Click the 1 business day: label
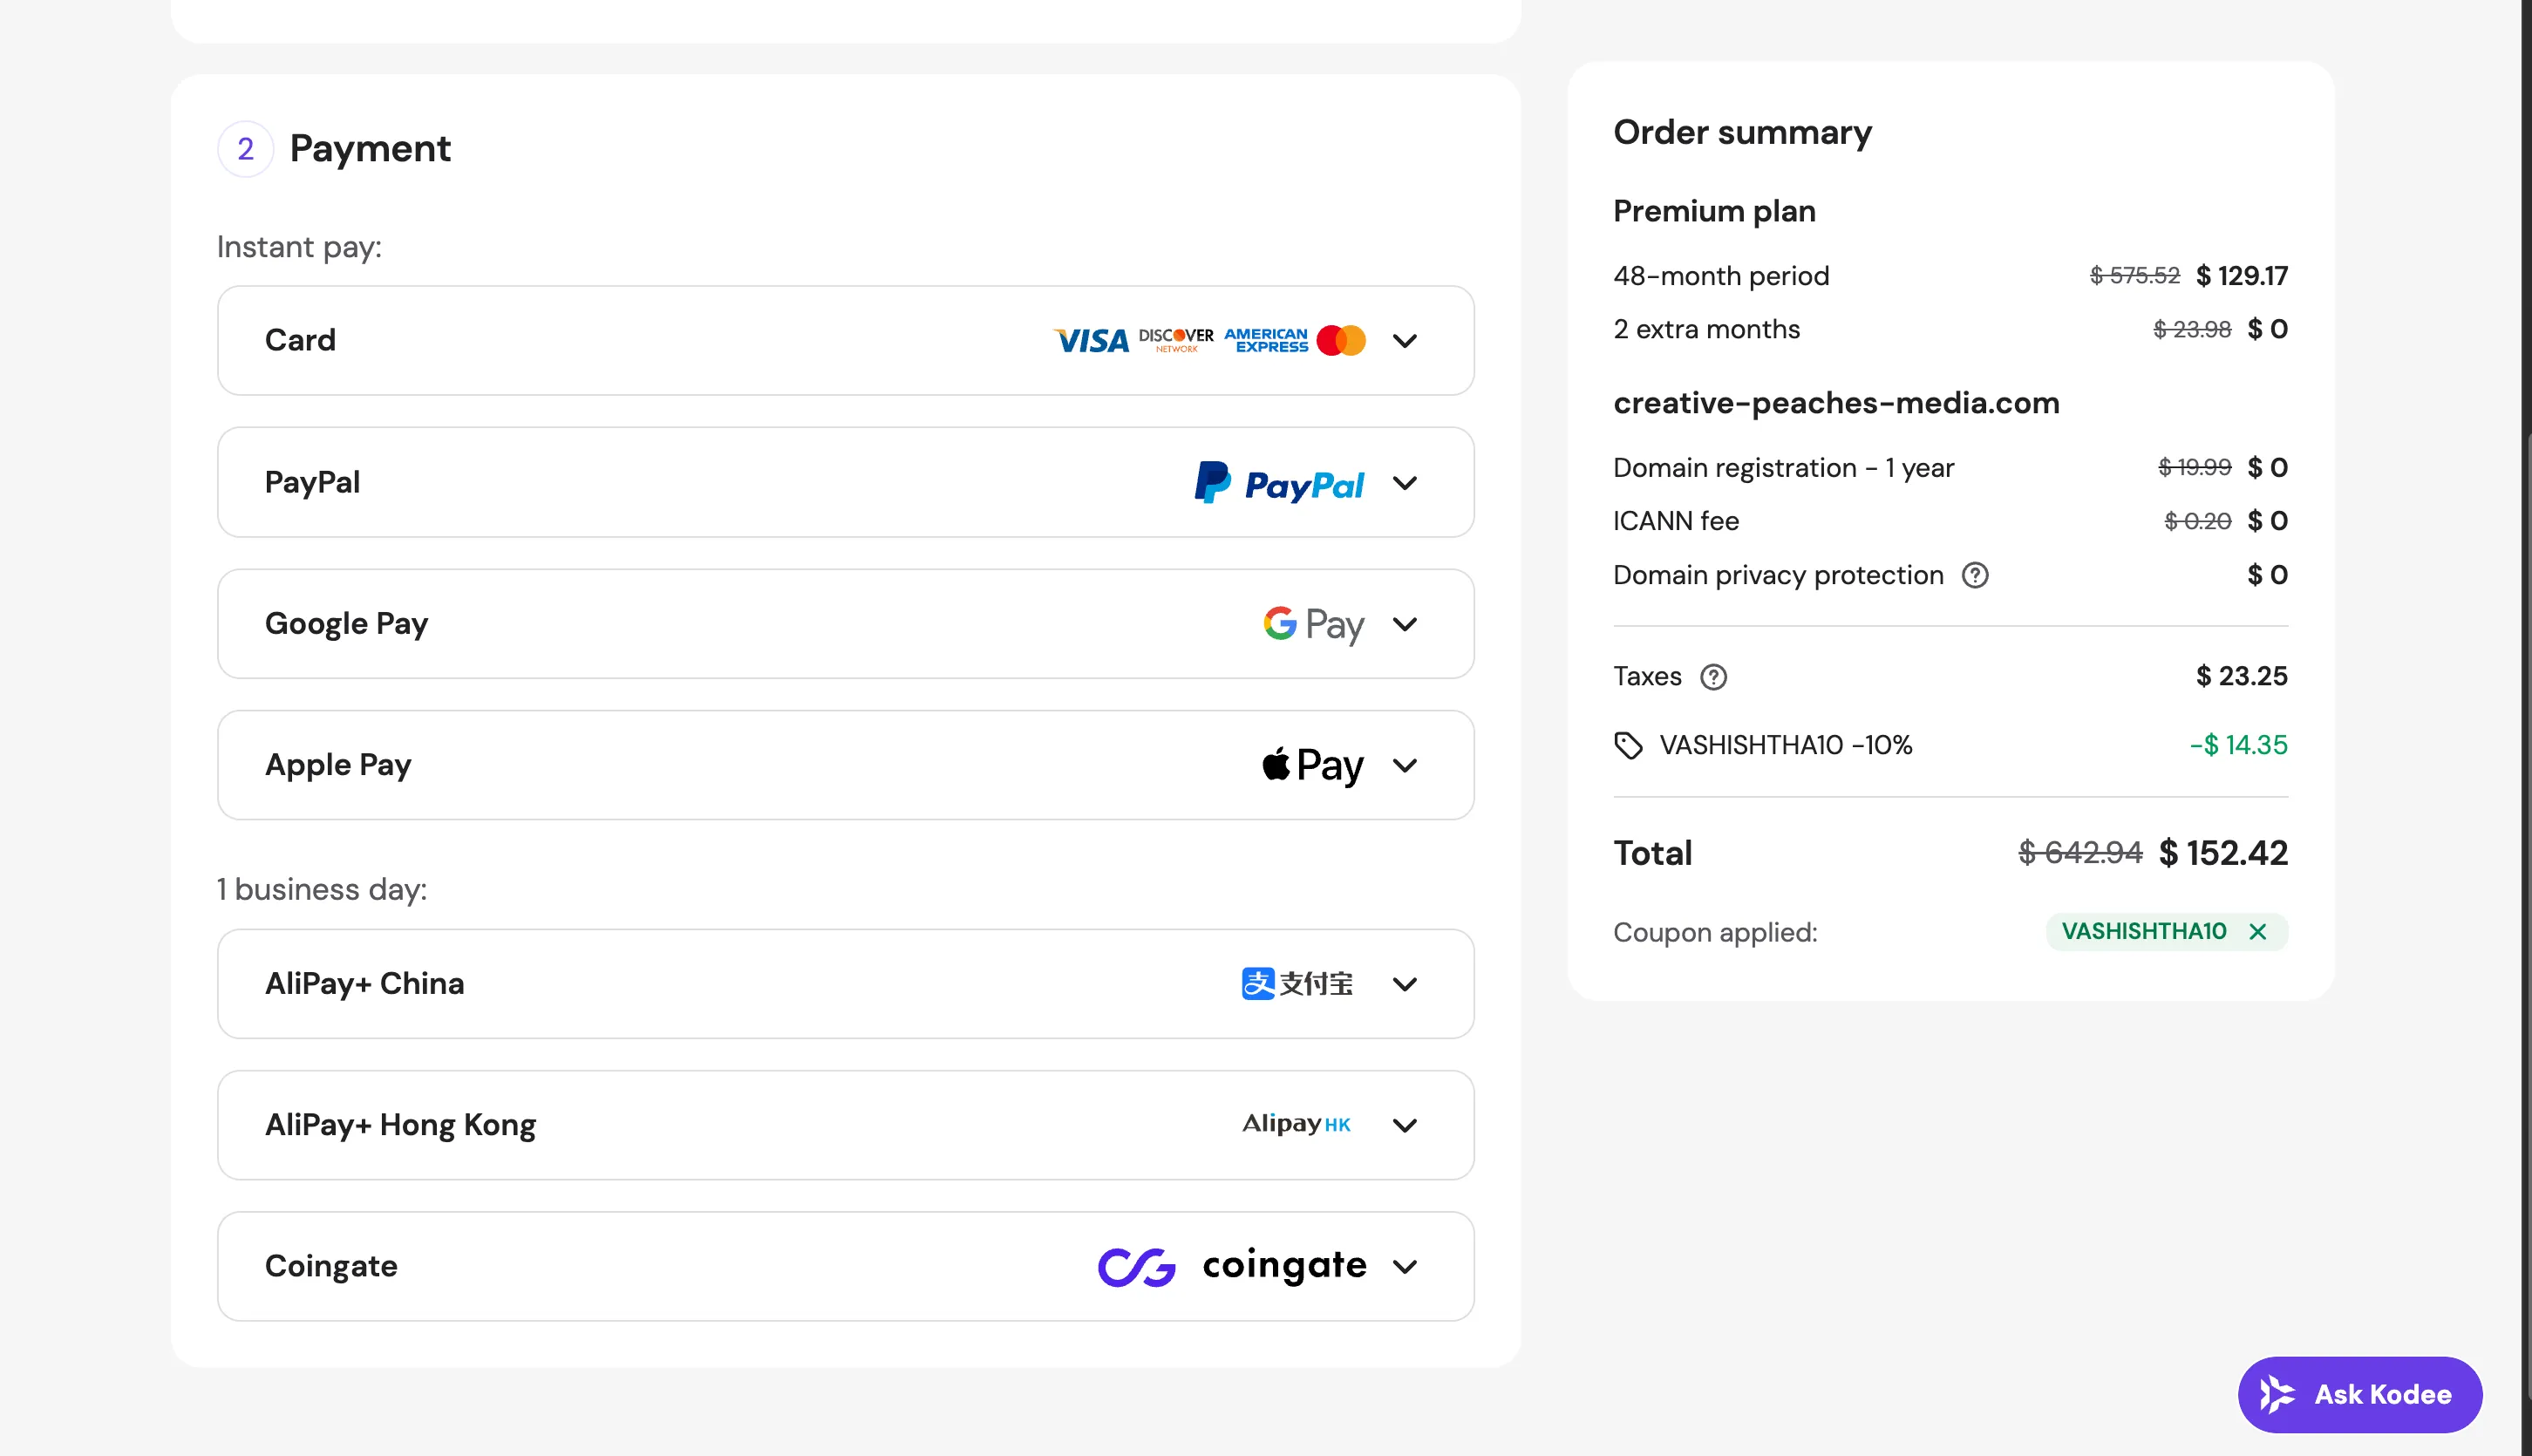This screenshot has height=1456, width=2532. pos(322,890)
